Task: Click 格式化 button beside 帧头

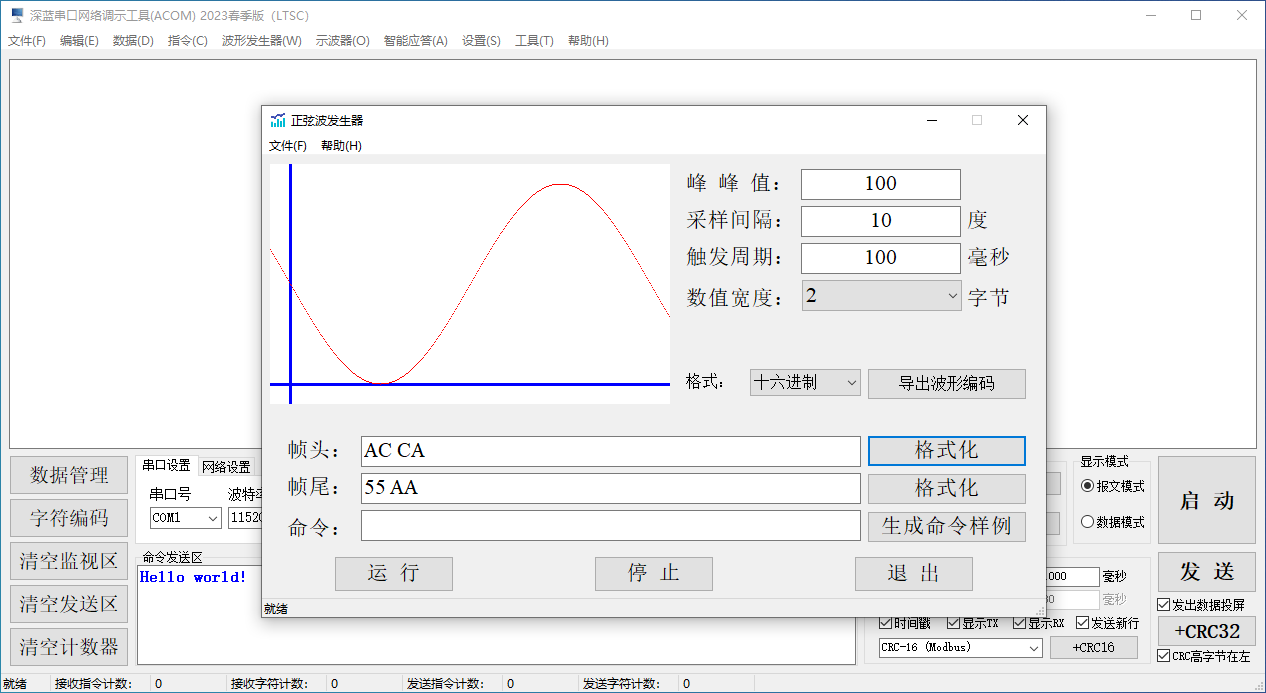Action: pyautogui.click(x=947, y=451)
